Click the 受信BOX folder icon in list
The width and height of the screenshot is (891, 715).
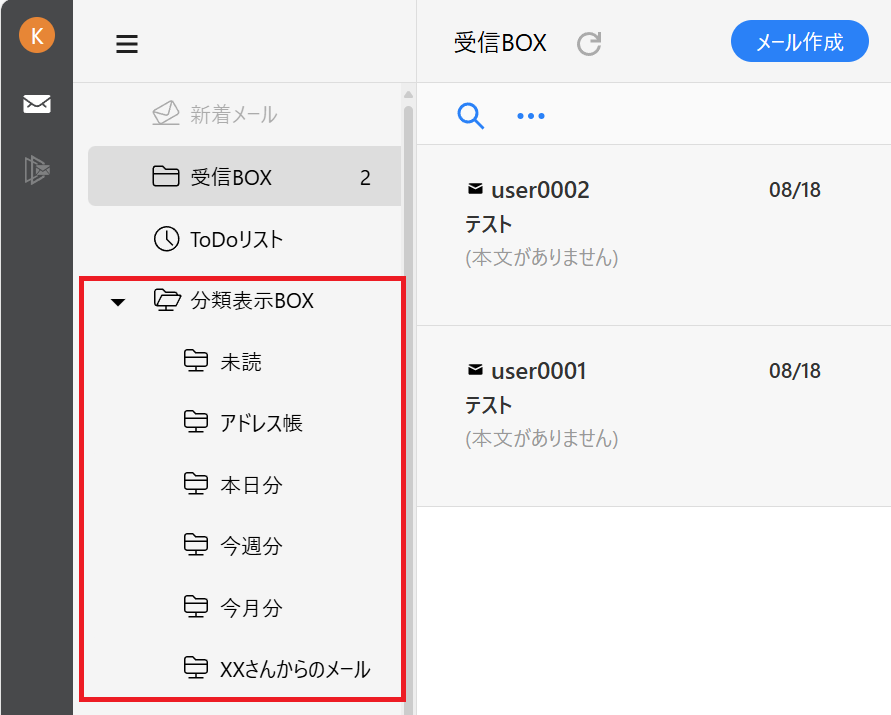point(166,176)
